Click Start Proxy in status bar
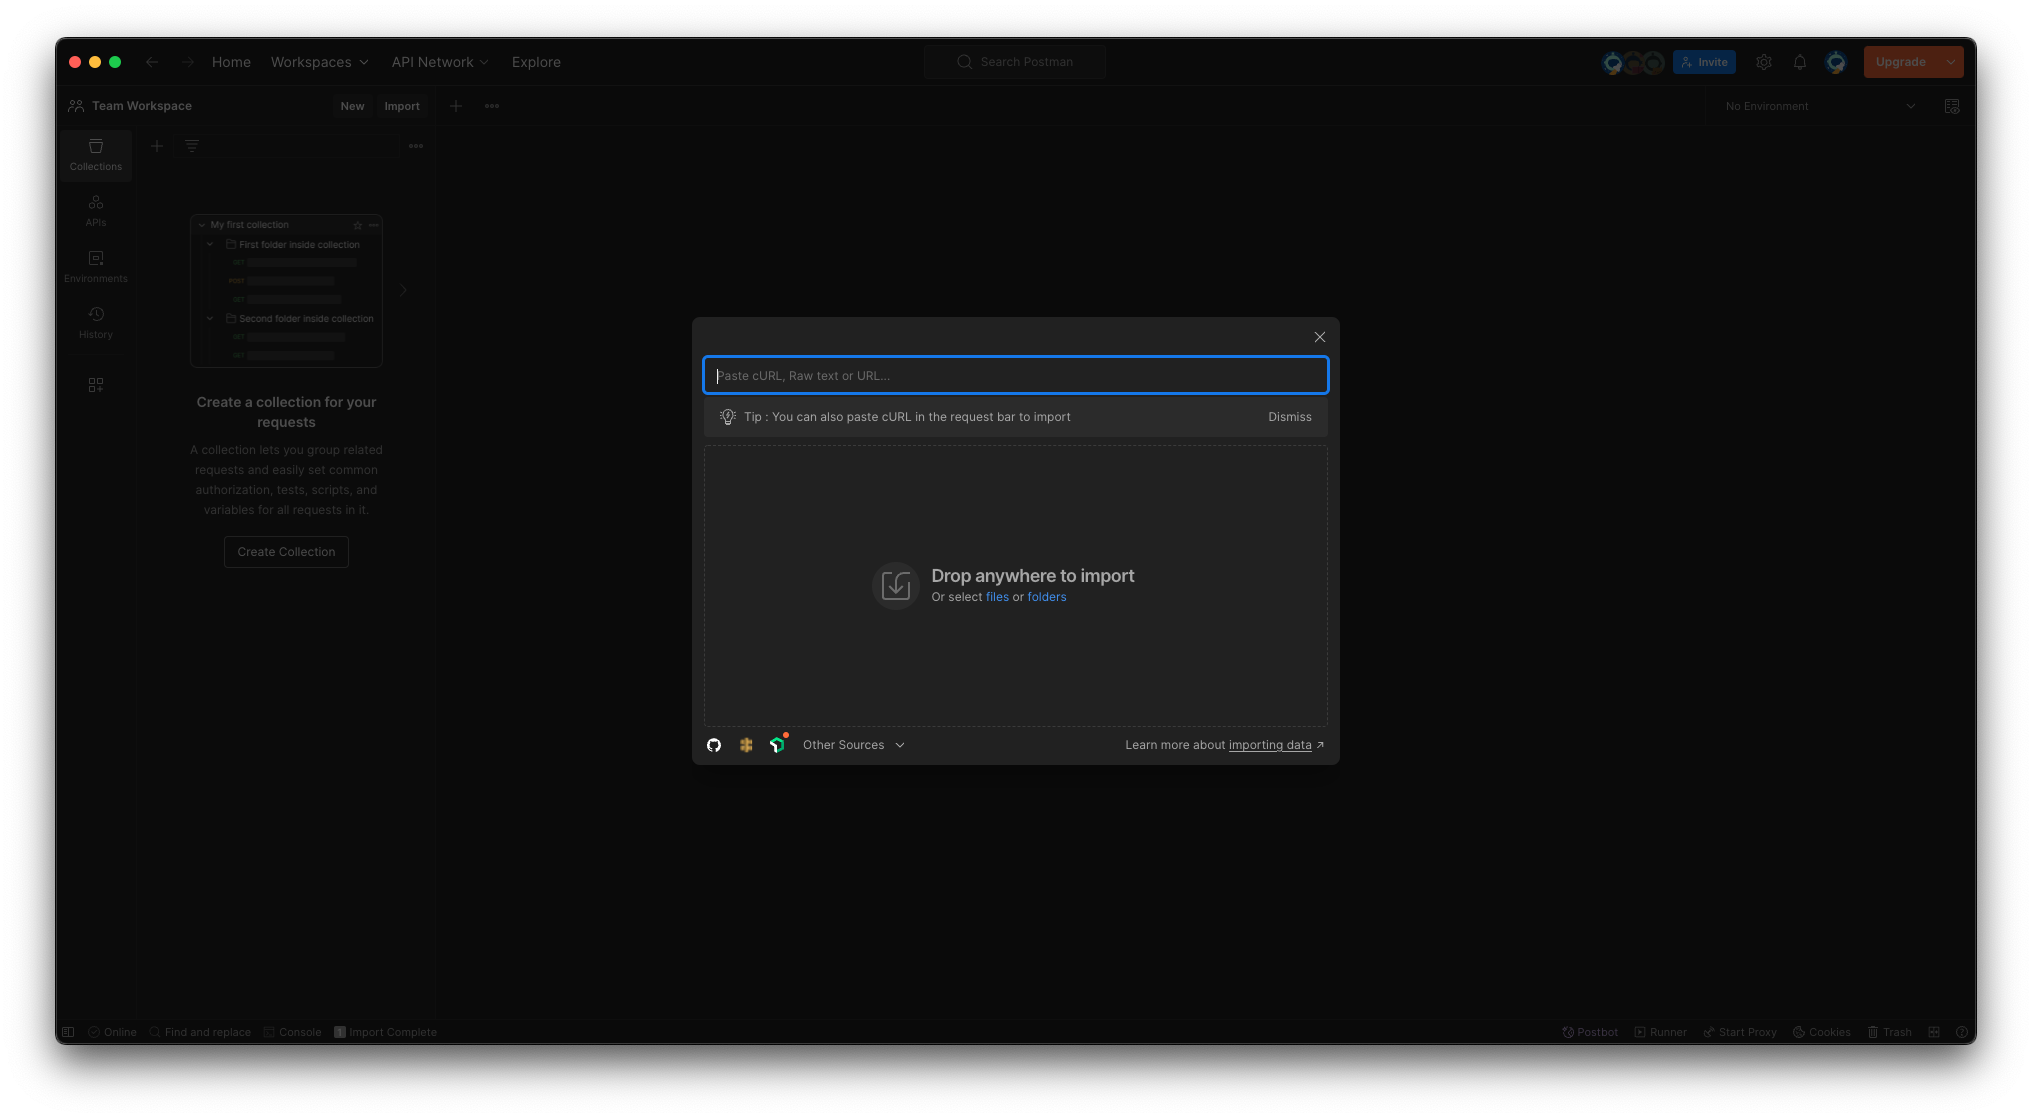The height and width of the screenshot is (1118, 2032). click(x=1740, y=1032)
